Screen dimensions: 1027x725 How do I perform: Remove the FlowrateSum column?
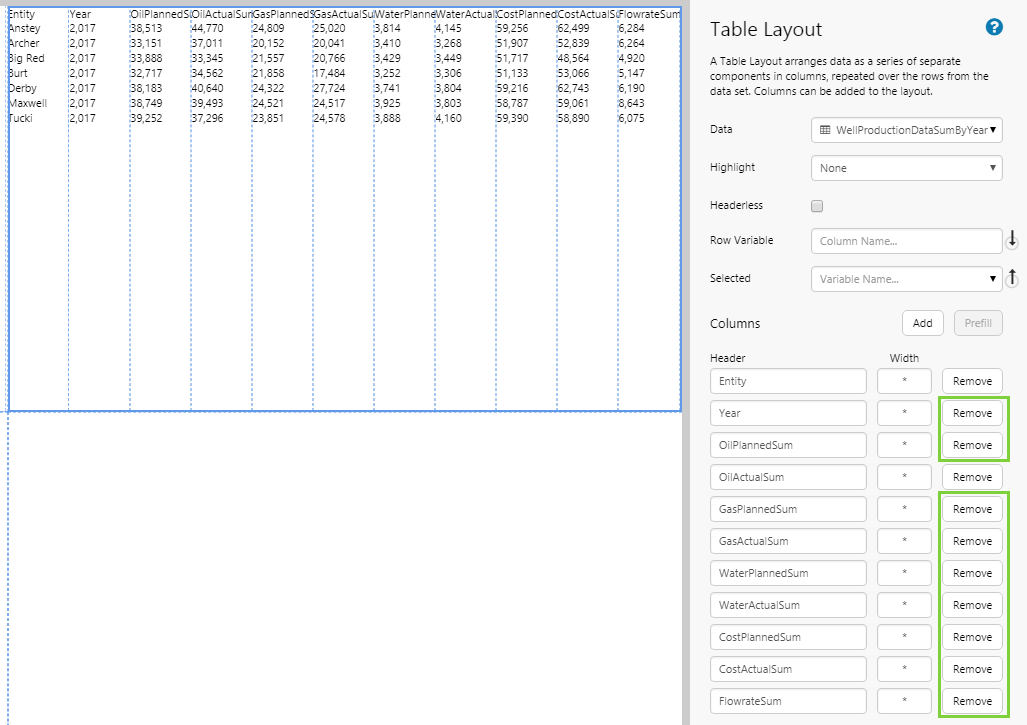coord(972,701)
